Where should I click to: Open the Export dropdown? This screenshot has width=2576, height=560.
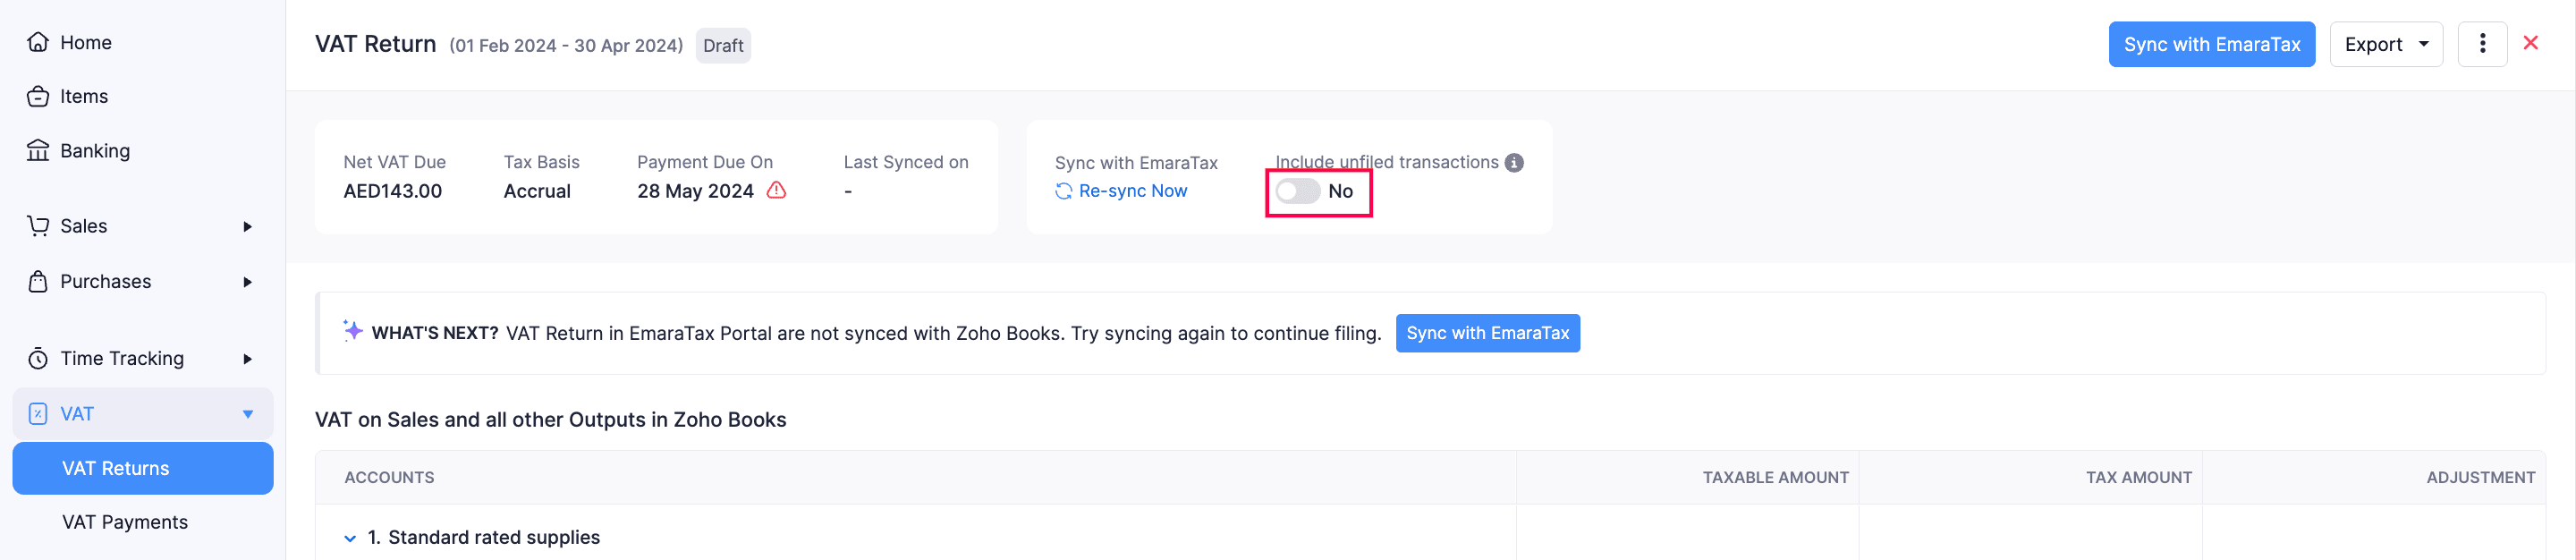(x=2385, y=44)
